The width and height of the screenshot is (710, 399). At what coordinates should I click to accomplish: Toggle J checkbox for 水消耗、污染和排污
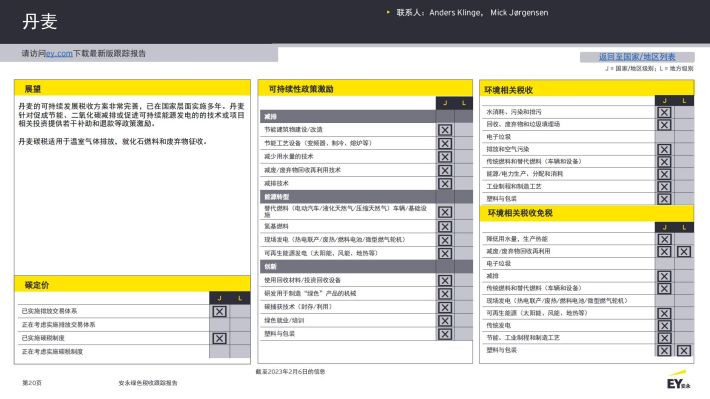pyautogui.click(x=664, y=112)
